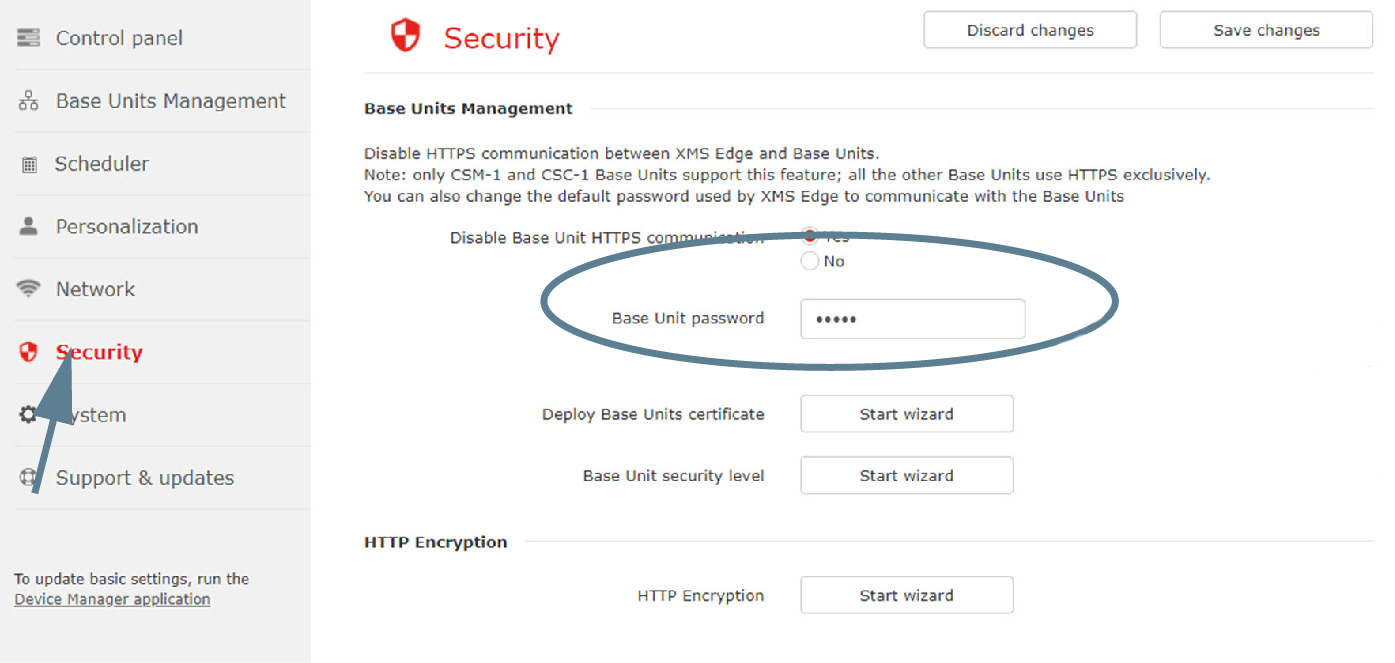Open the Base Units Management menu

(171, 101)
